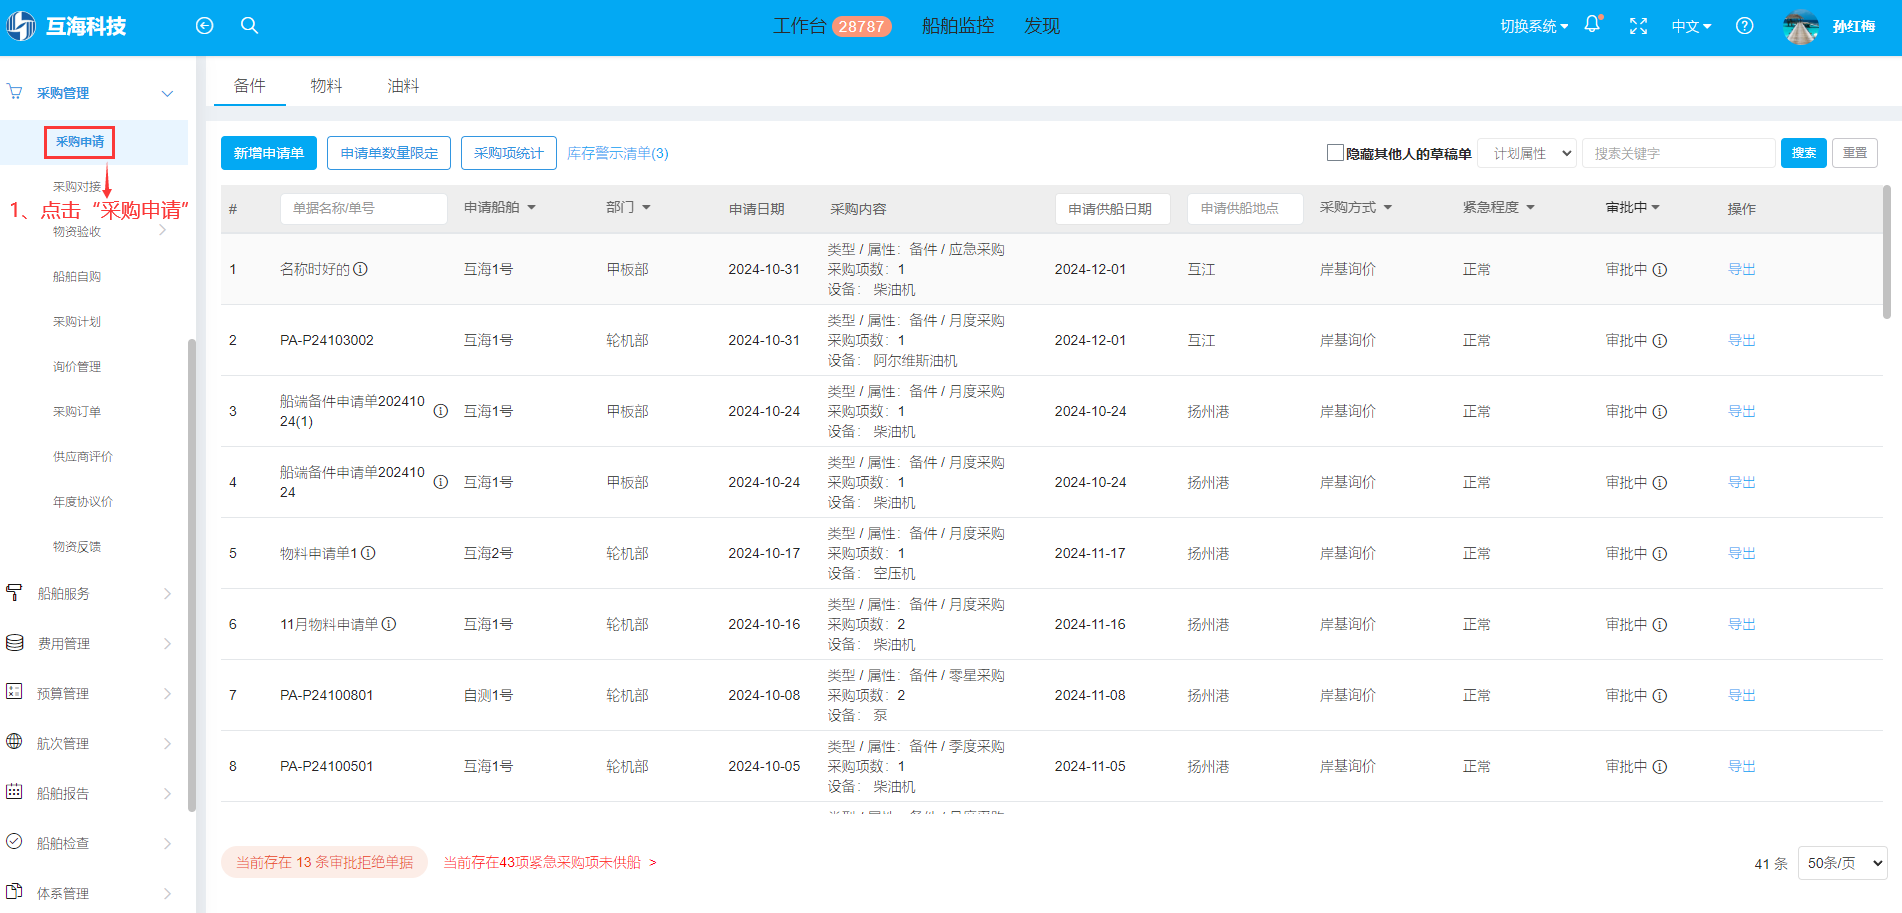Image resolution: width=1902 pixels, height=913 pixels.
Task: Open the help question mark icon
Action: click(x=1744, y=26)
